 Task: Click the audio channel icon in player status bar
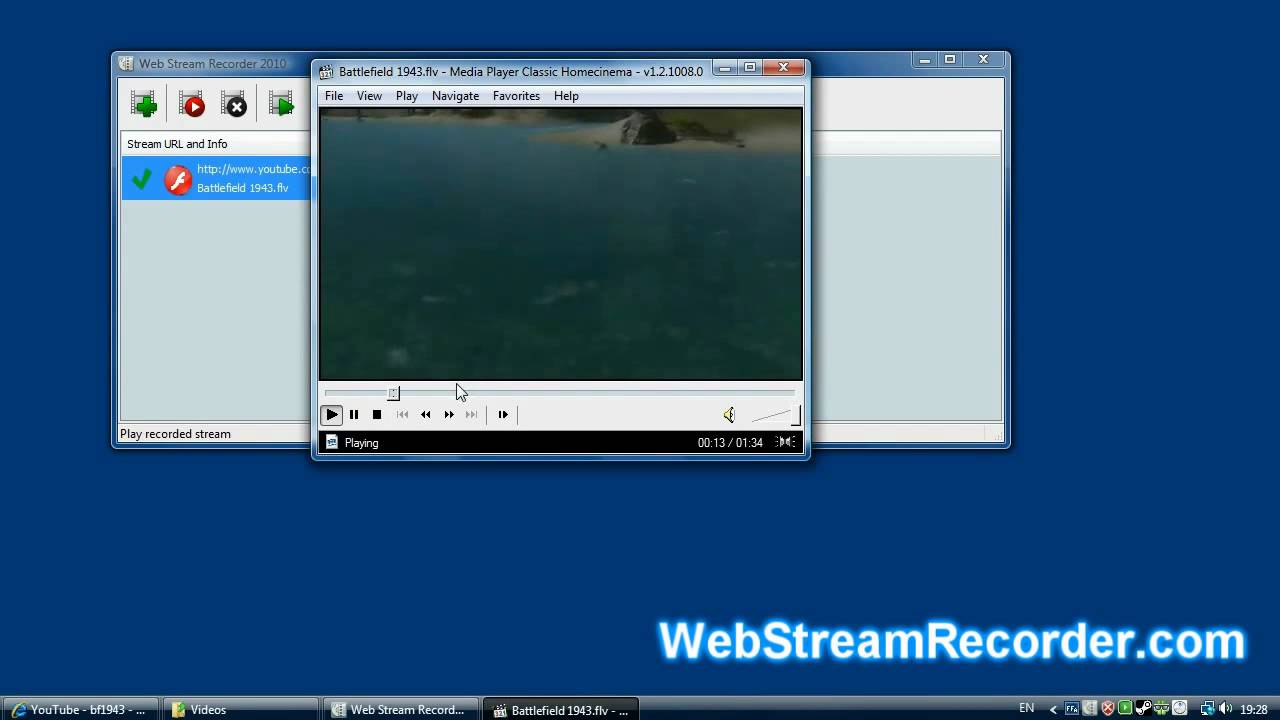pos(787,442)
